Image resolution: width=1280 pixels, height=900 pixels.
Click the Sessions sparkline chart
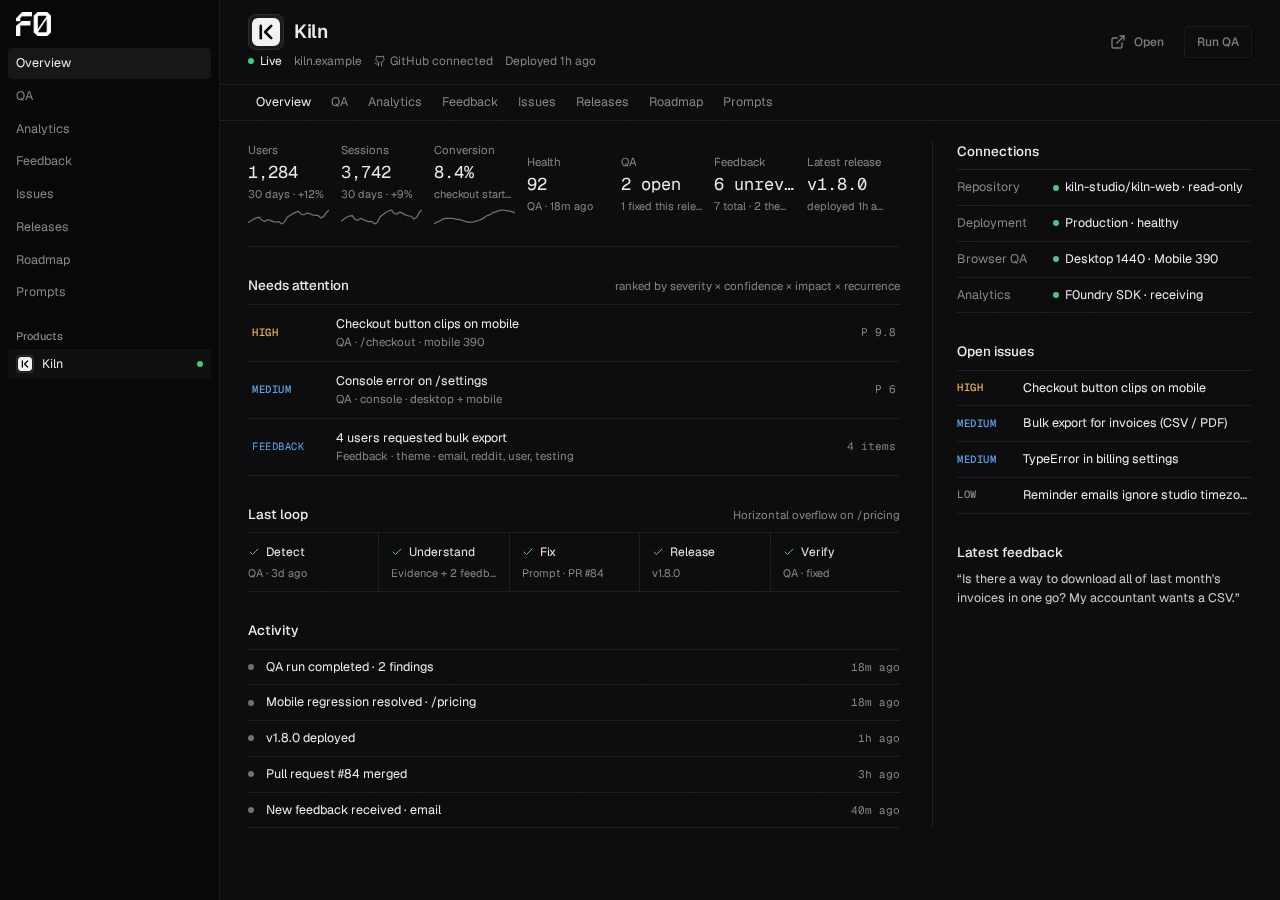click(381, 217)
